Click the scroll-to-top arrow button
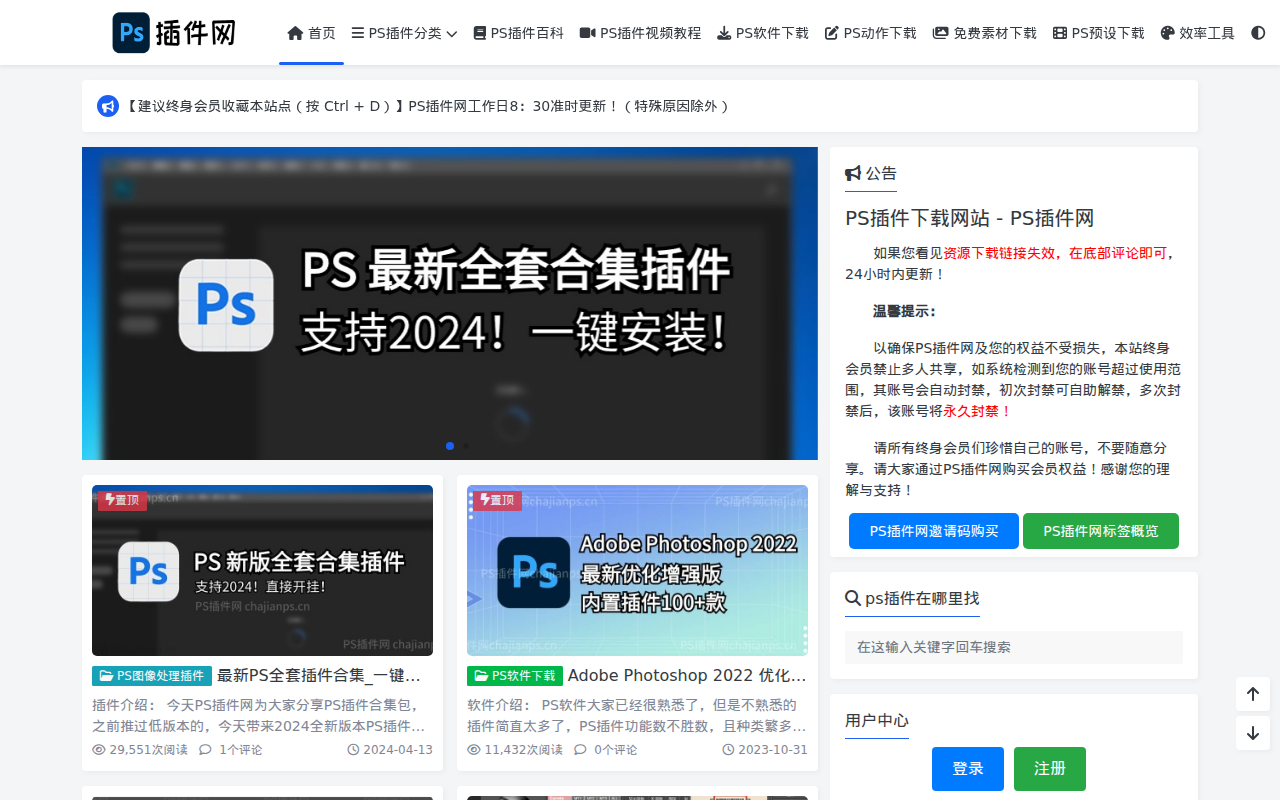Image resolution: width=1280 pixels, height=800 pixels. (x=1253, y=693)
